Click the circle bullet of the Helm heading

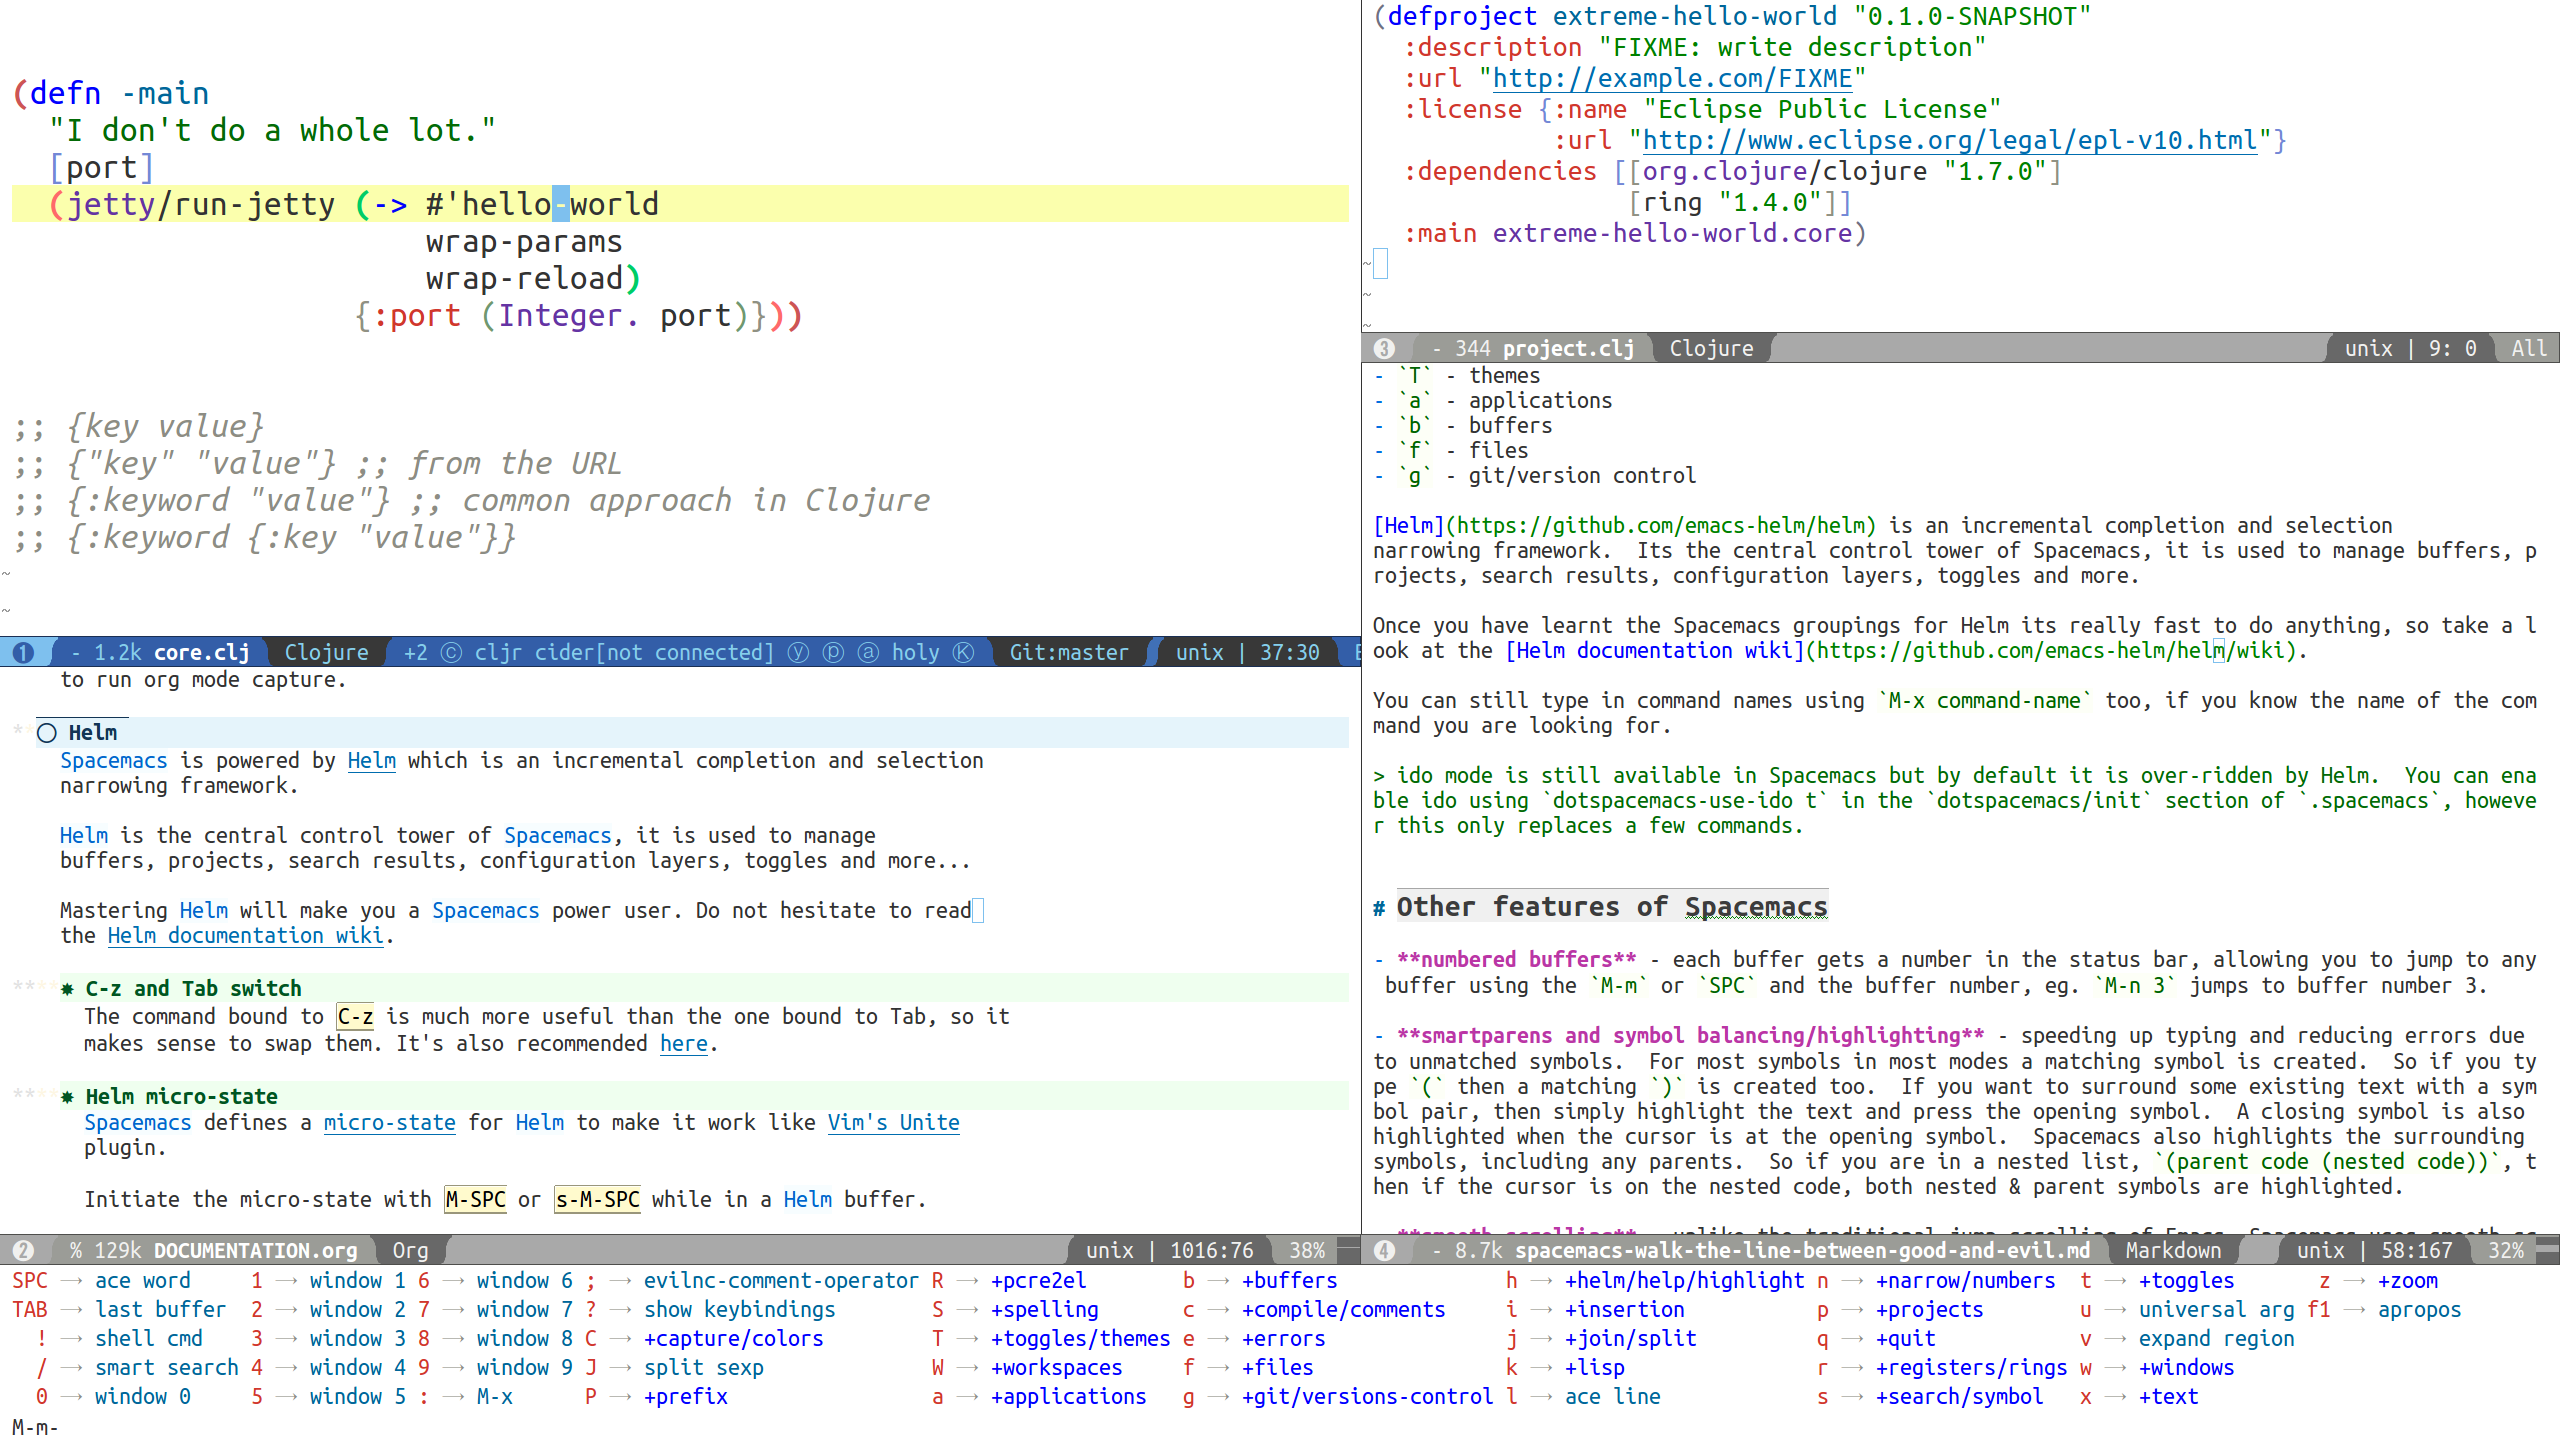point(47,733)
